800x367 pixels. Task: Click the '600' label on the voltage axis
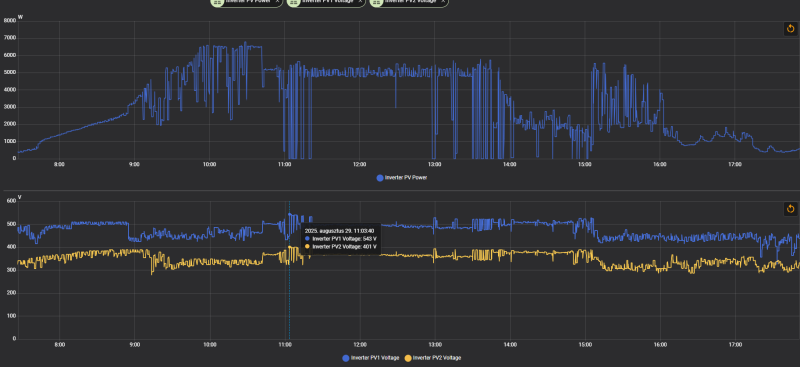(11, 201)
